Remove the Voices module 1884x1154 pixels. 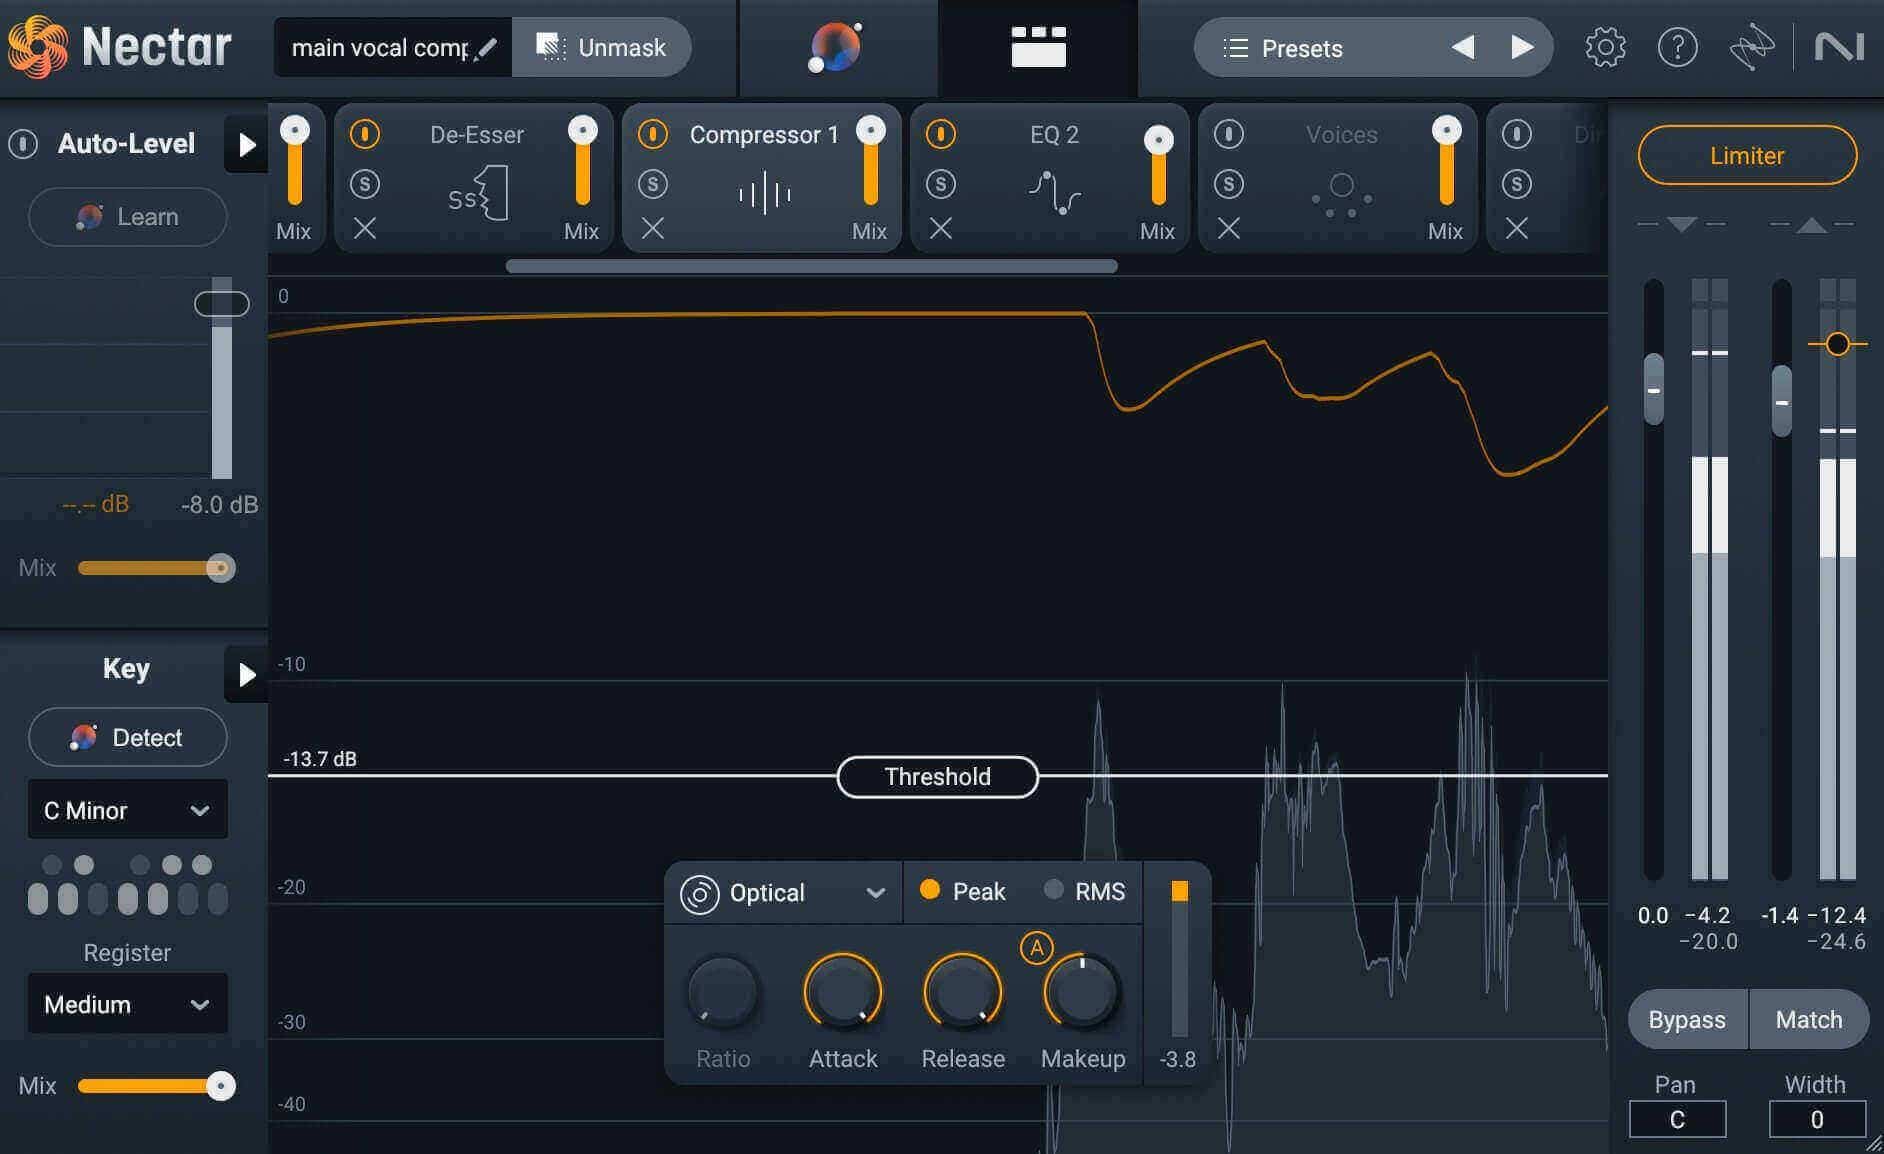click(x=1229, y=229)
